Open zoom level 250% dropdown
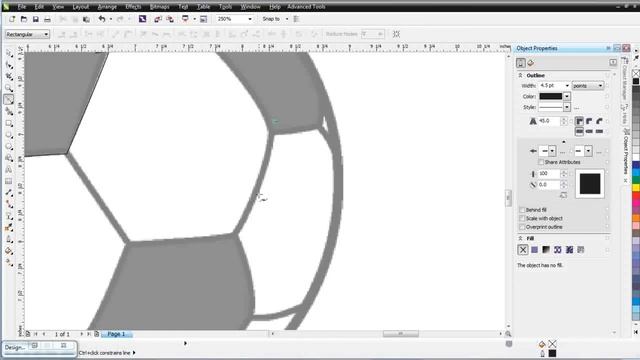The image size is (640, 360). (250, 19)
